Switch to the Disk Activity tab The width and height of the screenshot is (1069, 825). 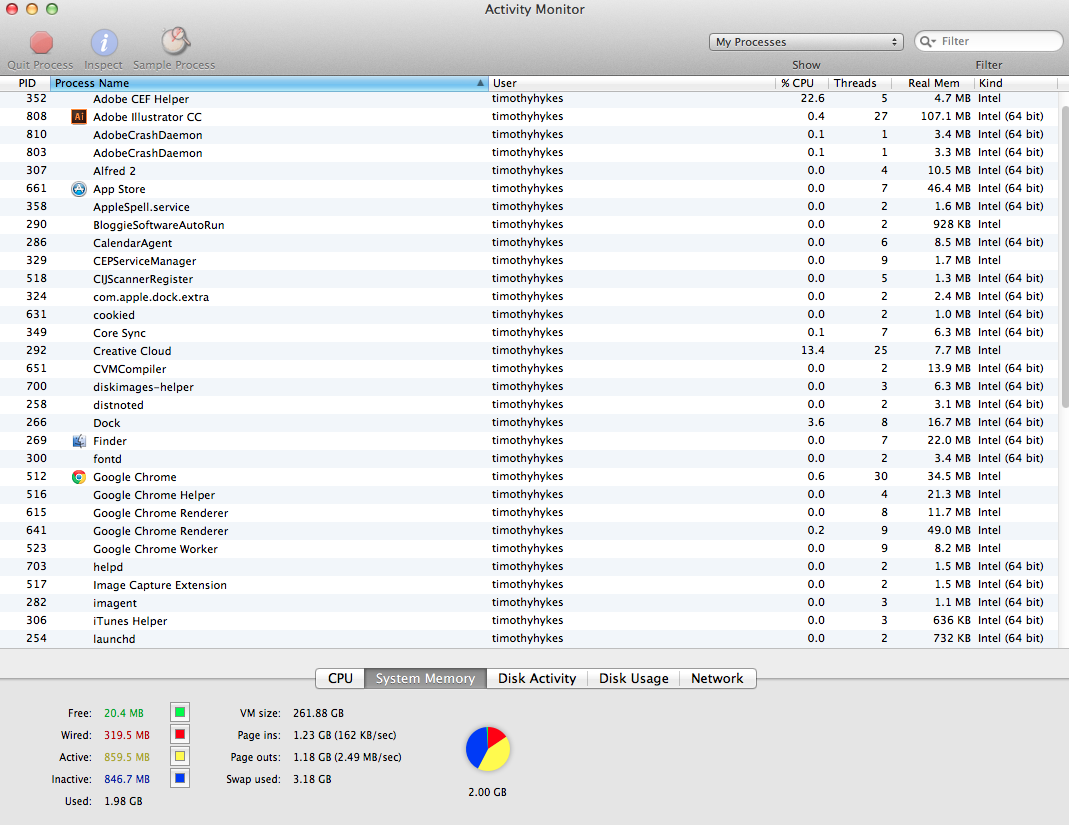click(537, 678)
